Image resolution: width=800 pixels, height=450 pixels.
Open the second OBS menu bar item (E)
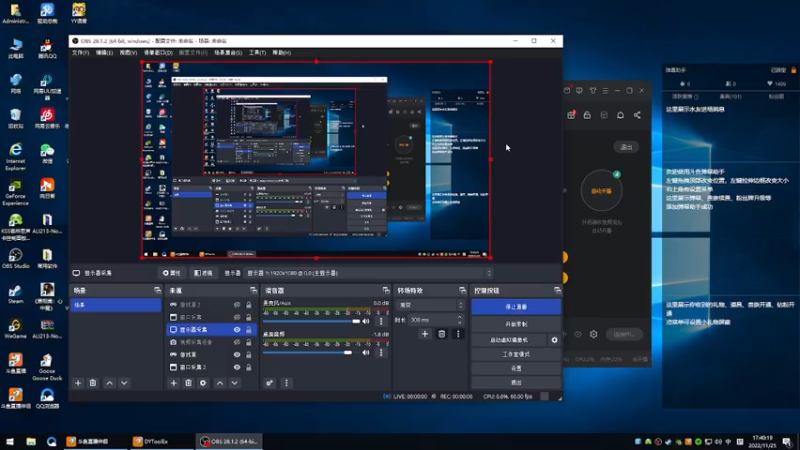pos(104,53)
